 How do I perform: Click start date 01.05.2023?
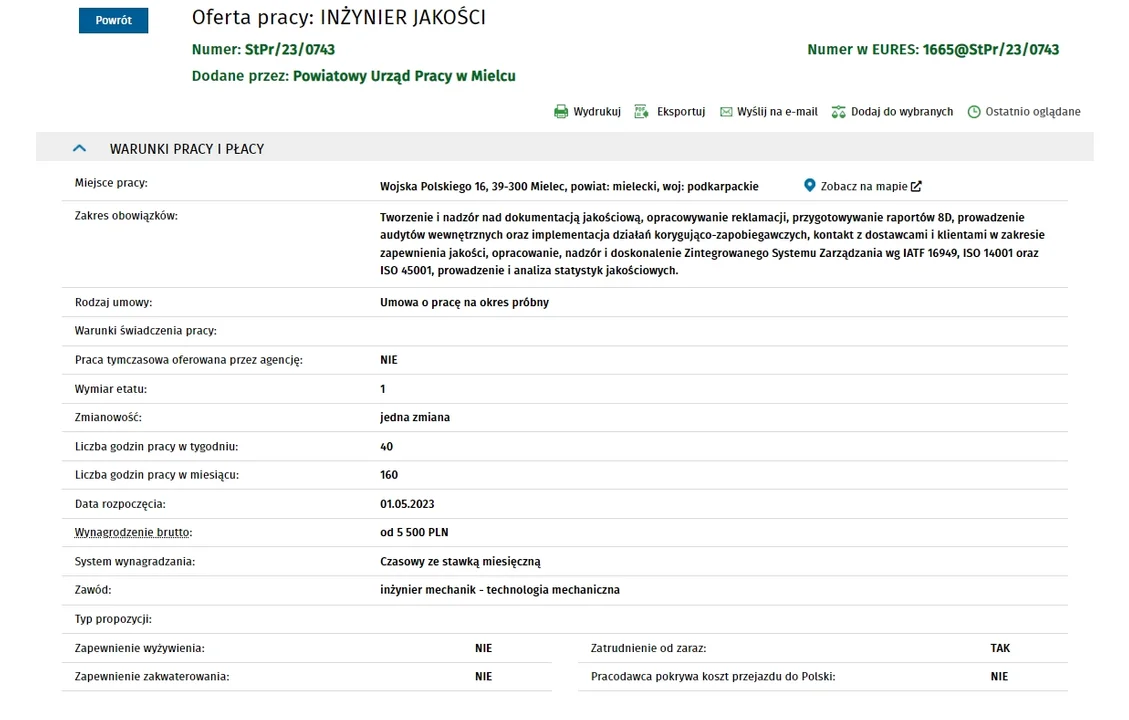point(408,504)
